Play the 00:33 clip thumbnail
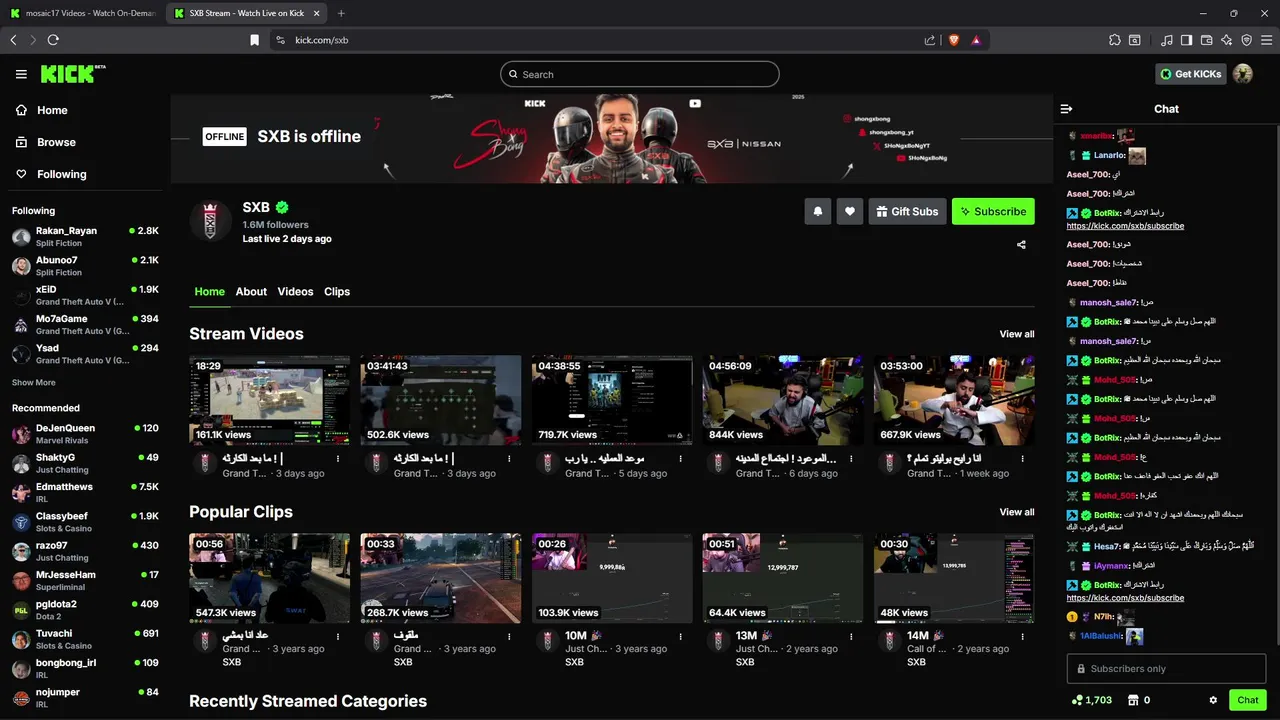This screenshot has width=1280, height=720. pyautogui.click(x=441, y=578)
